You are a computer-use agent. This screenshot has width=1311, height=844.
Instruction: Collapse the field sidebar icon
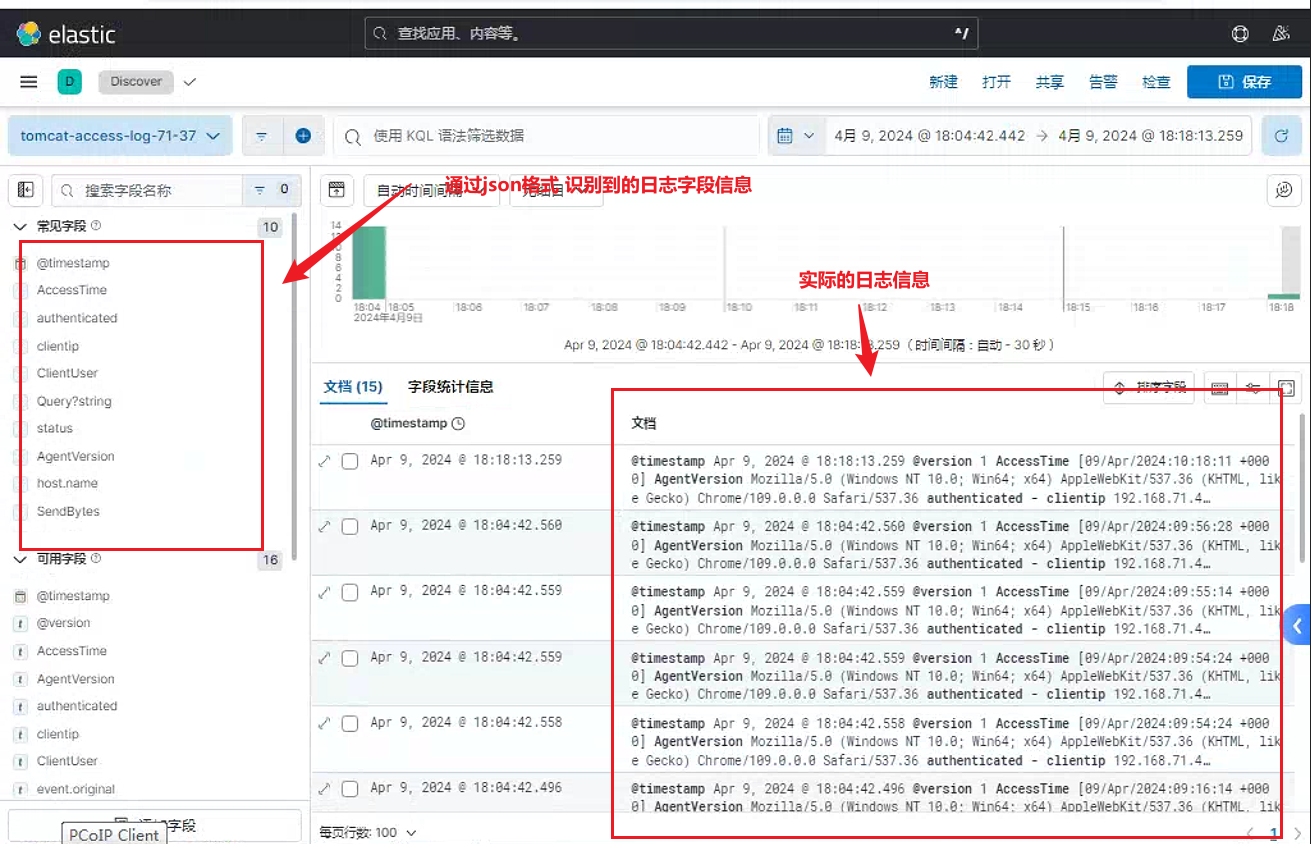(26, 190)
